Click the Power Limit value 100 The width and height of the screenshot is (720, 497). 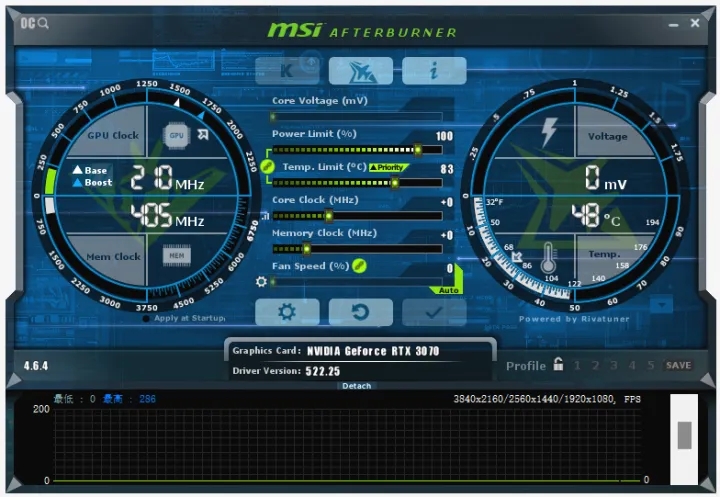coord(444,136)
